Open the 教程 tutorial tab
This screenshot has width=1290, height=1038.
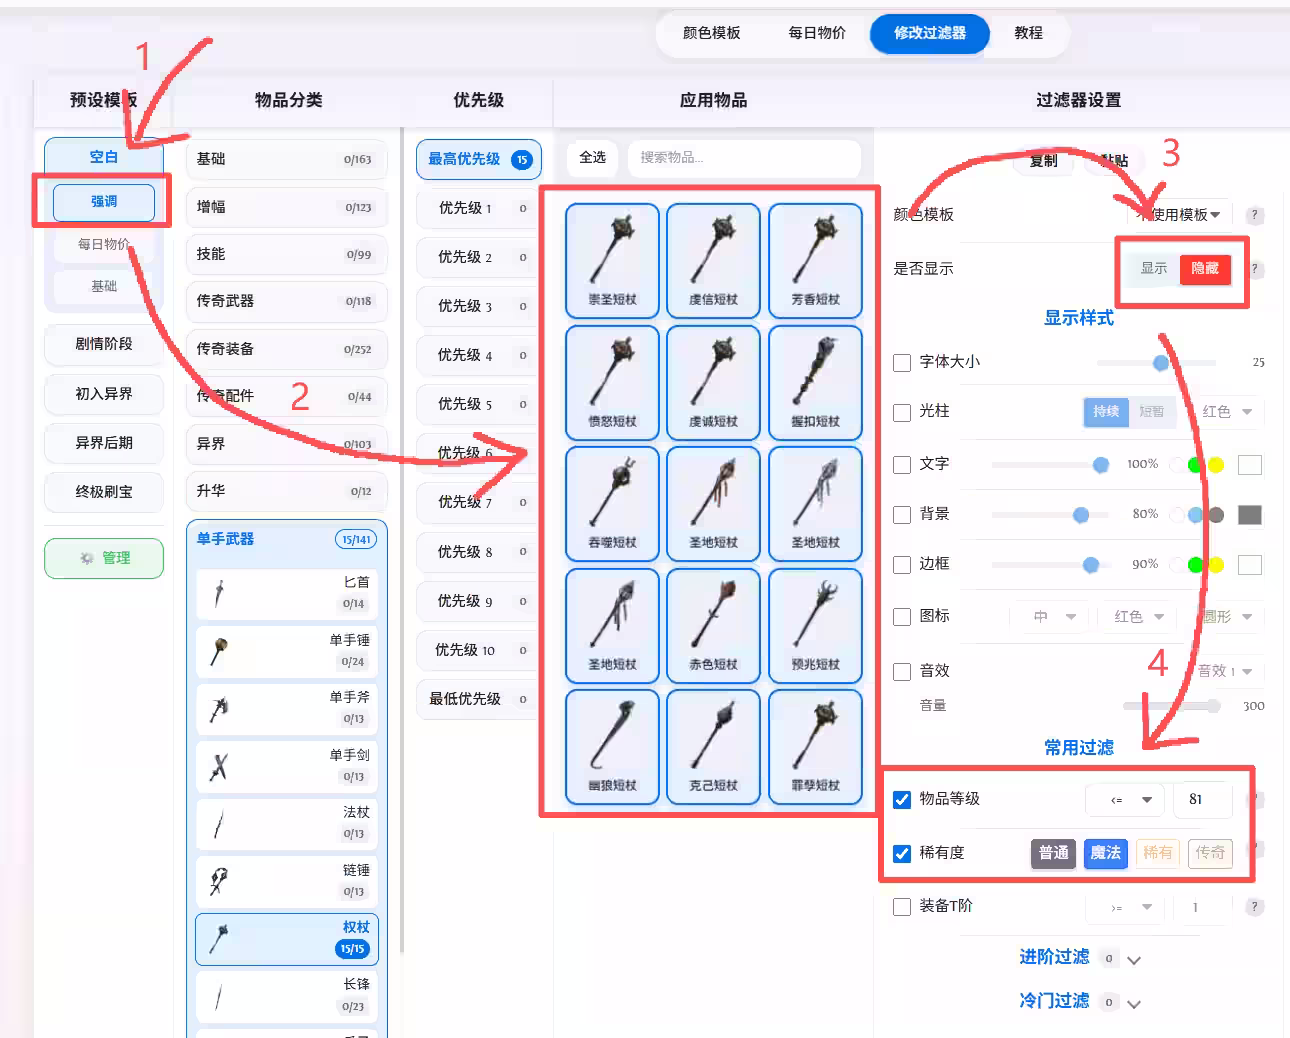click(x=1028, y=33)
